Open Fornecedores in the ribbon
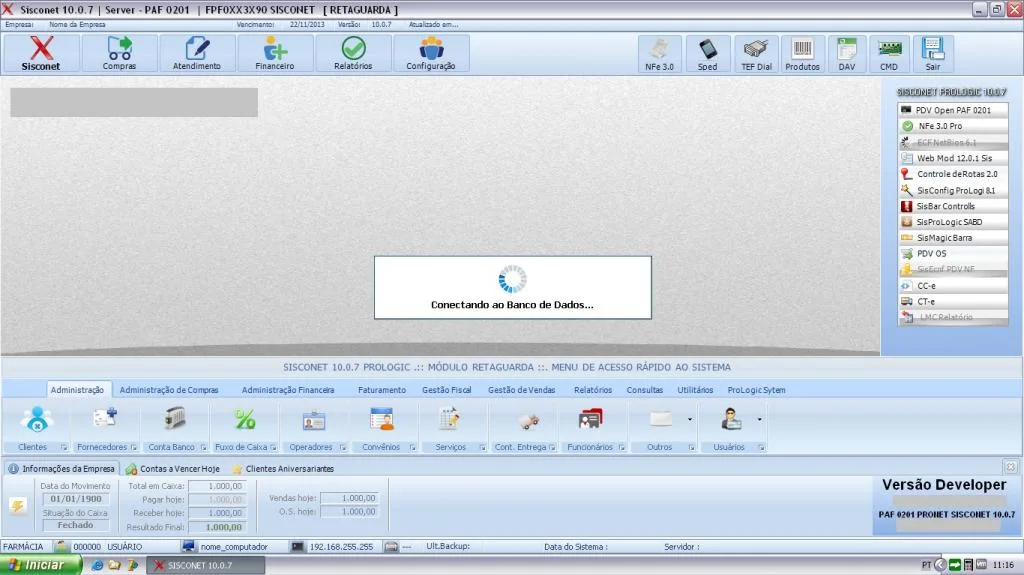The image size is (1024, 575). point(104,418)
